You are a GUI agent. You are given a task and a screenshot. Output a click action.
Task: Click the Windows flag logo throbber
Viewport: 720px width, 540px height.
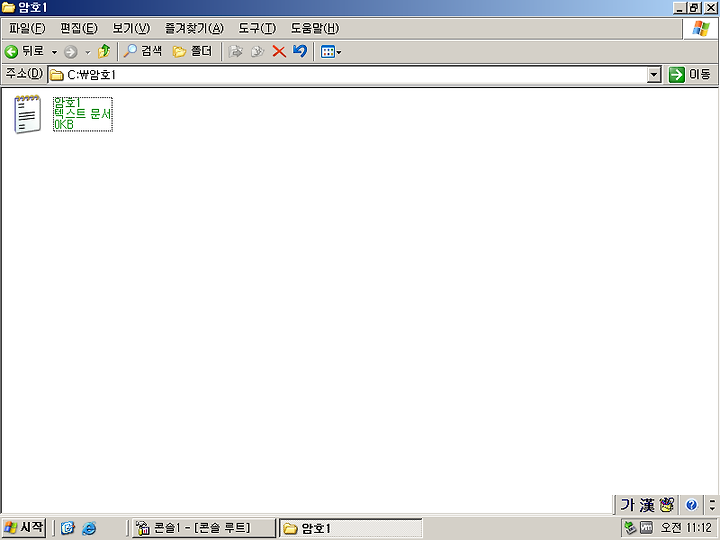point(701,28)
